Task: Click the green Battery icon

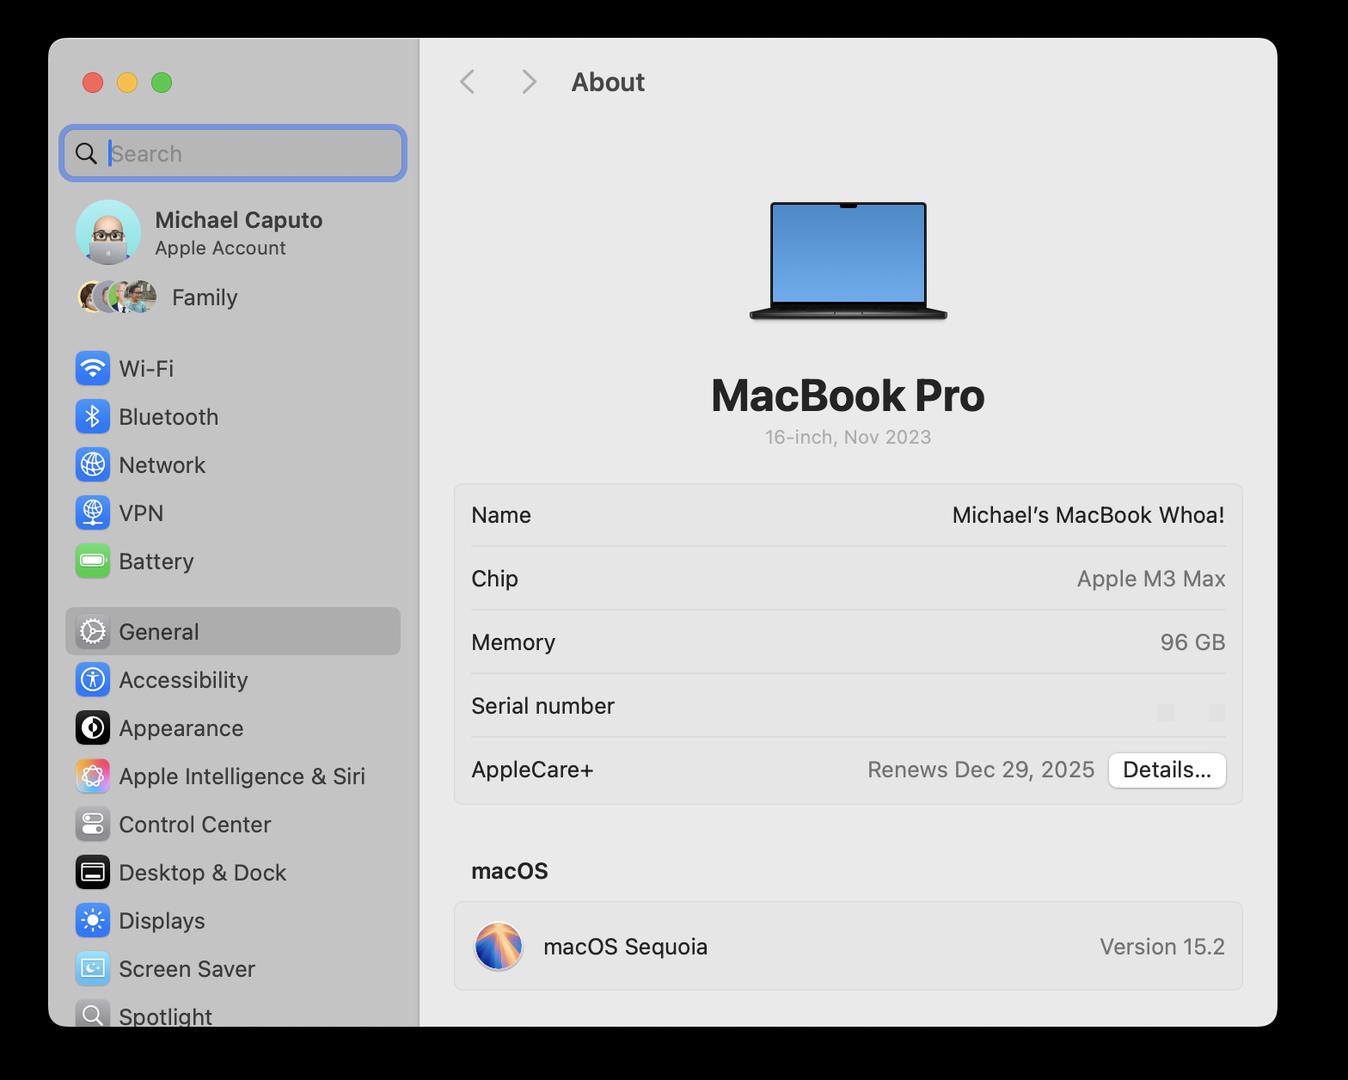Action: click(x=93, y=561)
